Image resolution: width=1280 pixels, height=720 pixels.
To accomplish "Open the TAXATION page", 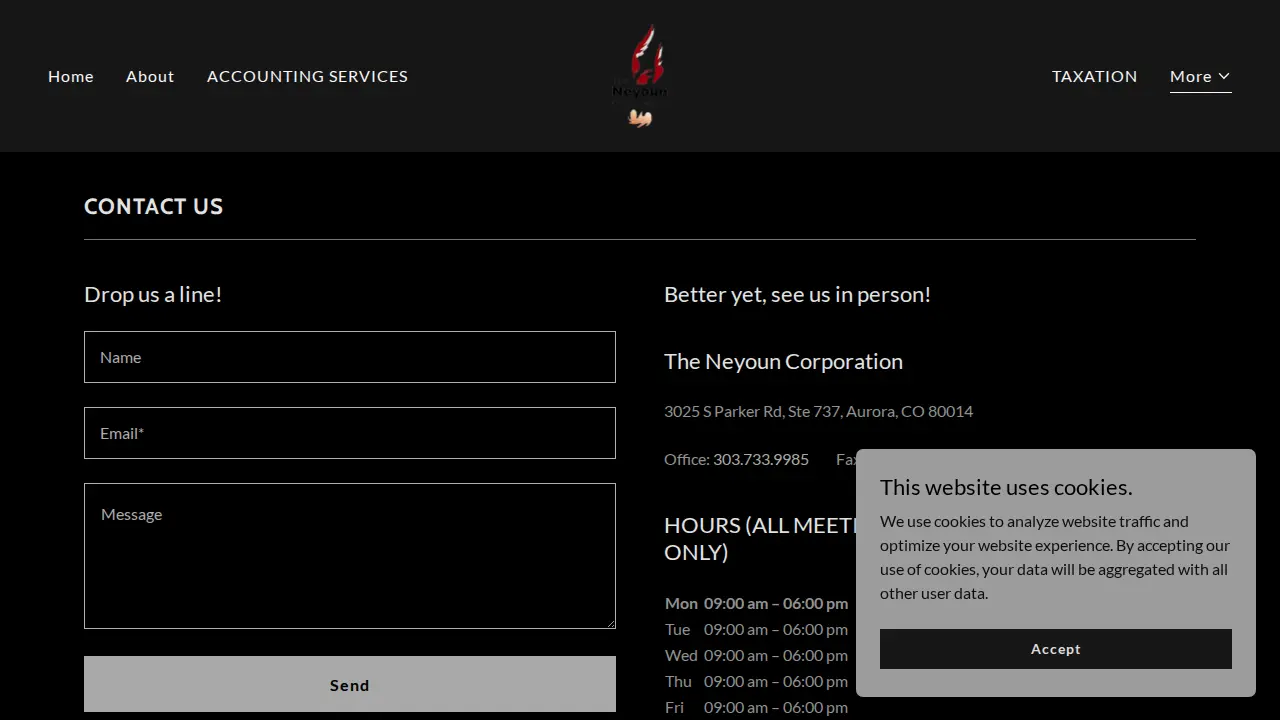I will pyautogui.click(x=1094, y=76).
